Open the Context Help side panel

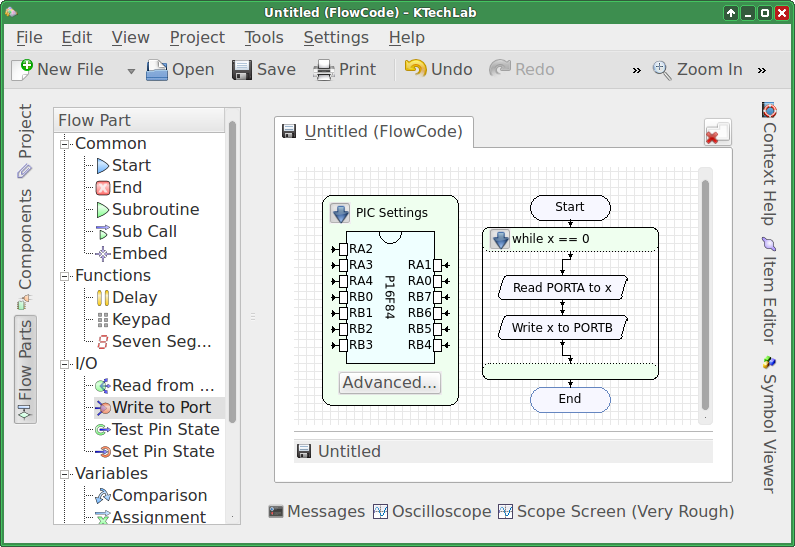click(x=769, y=163)
